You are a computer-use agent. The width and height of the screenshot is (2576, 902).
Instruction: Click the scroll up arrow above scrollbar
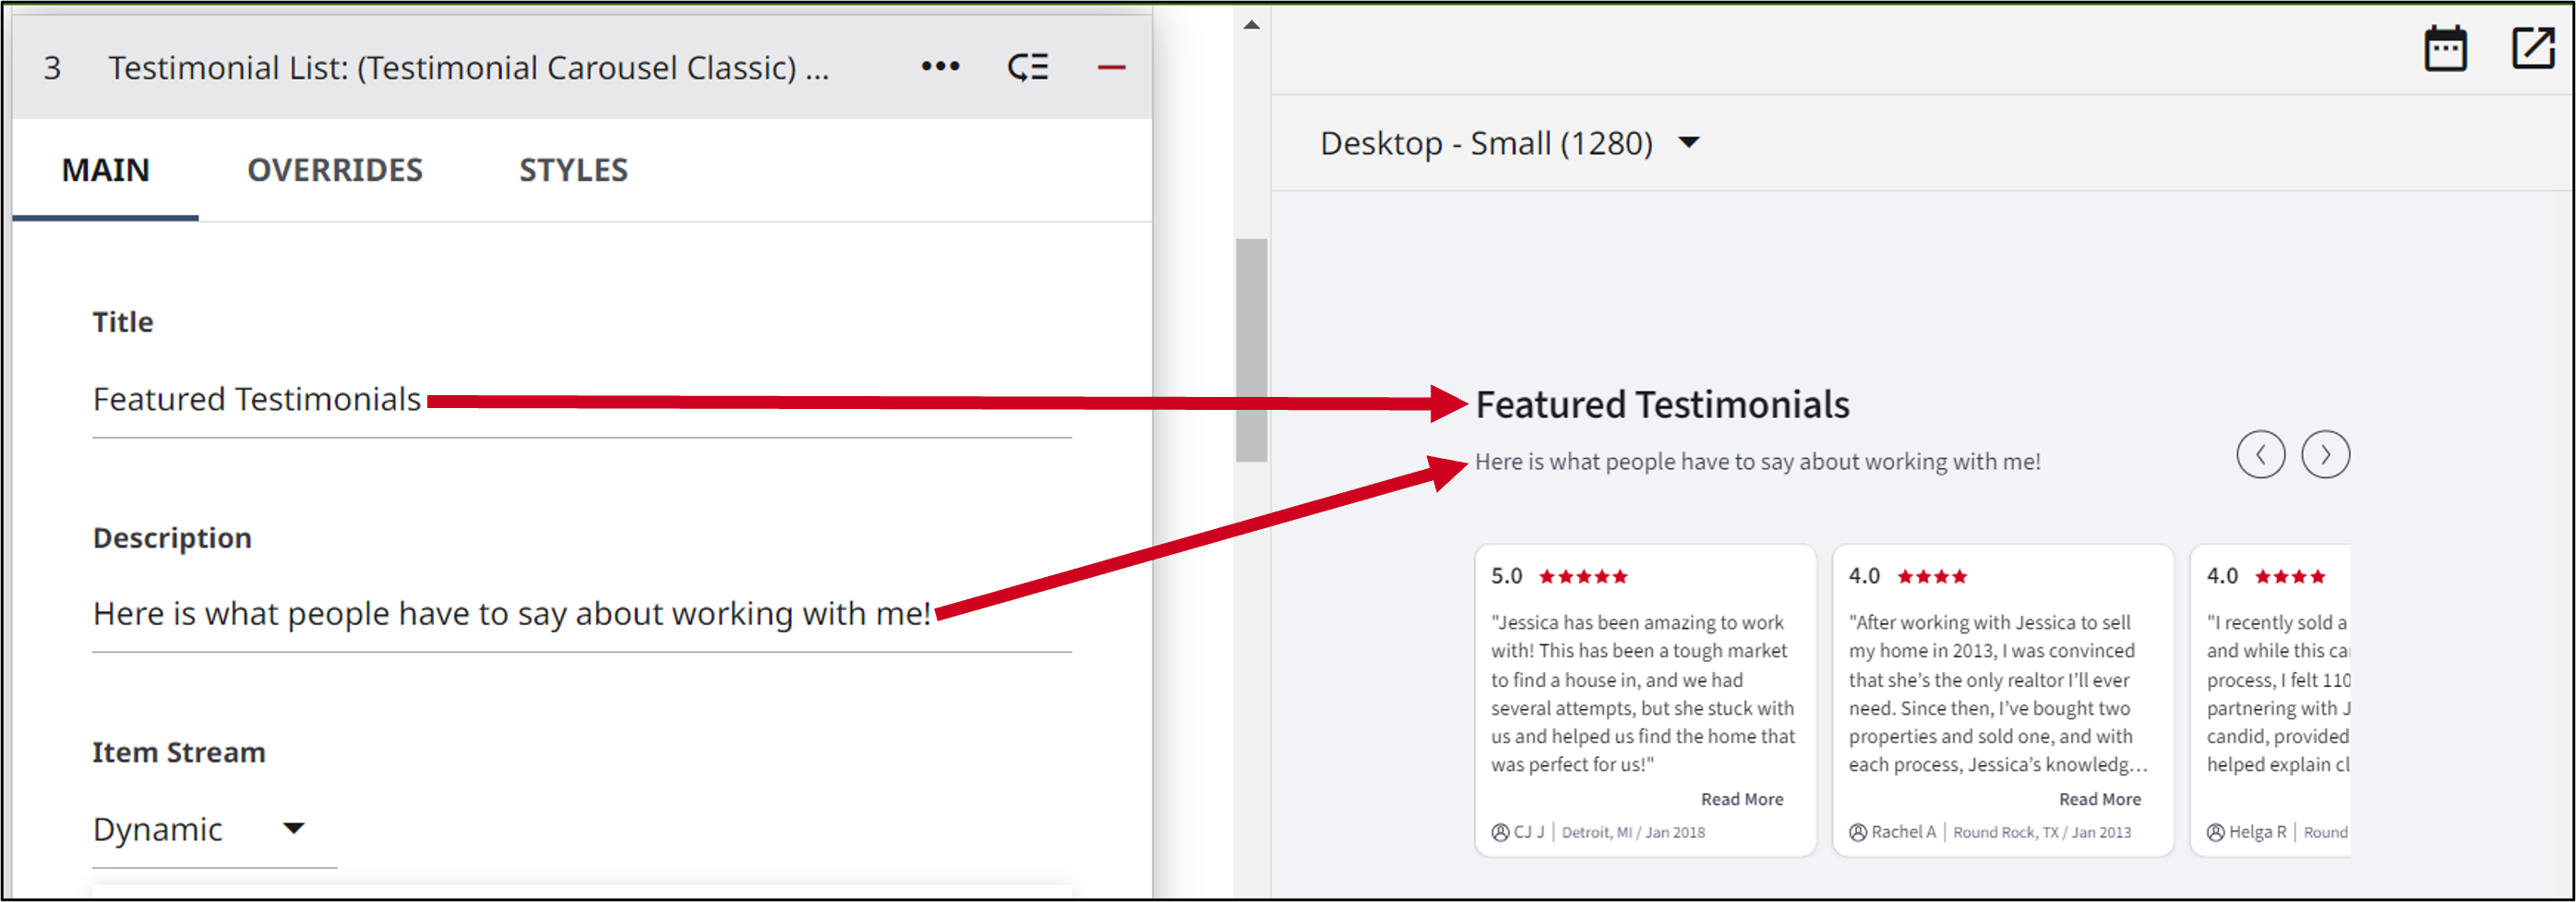click(1251, 25)
